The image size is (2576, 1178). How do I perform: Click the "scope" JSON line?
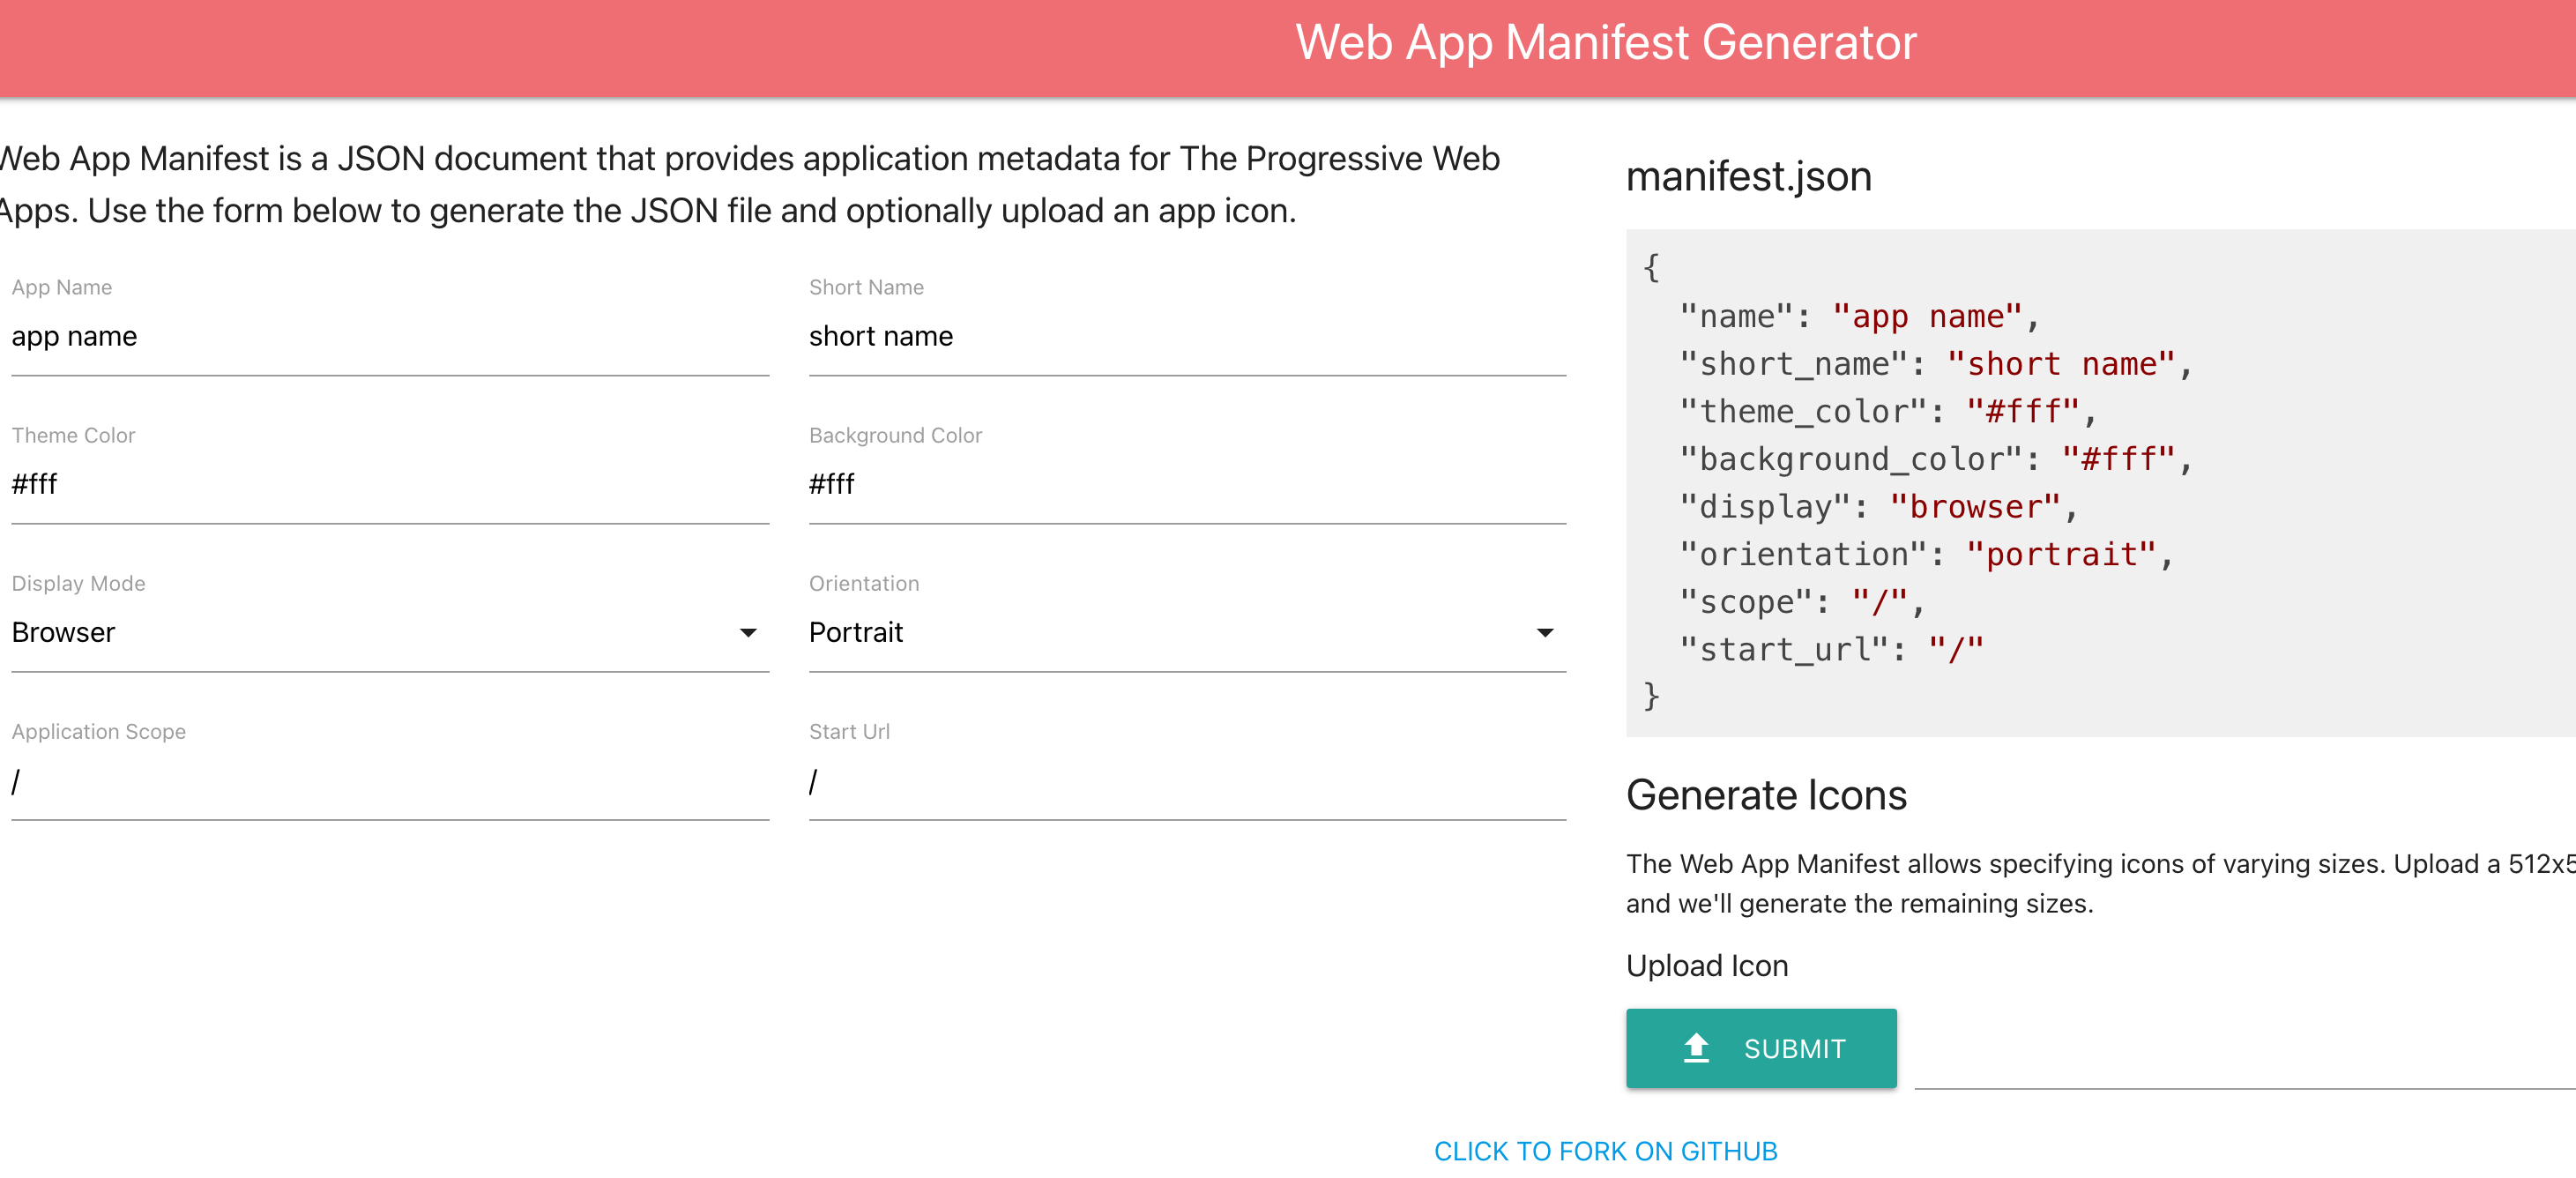coord(1801,603)
